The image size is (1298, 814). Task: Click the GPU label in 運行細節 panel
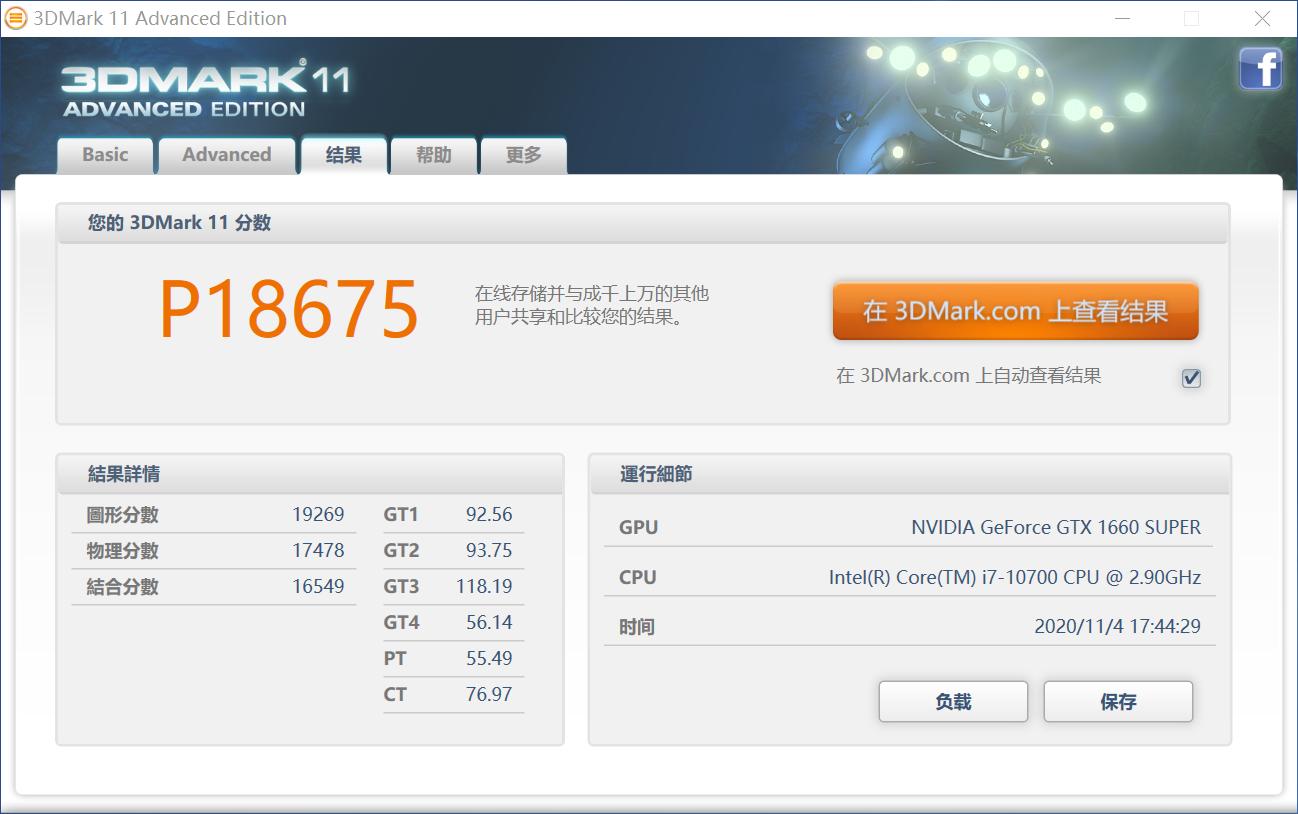coord(637,527)
